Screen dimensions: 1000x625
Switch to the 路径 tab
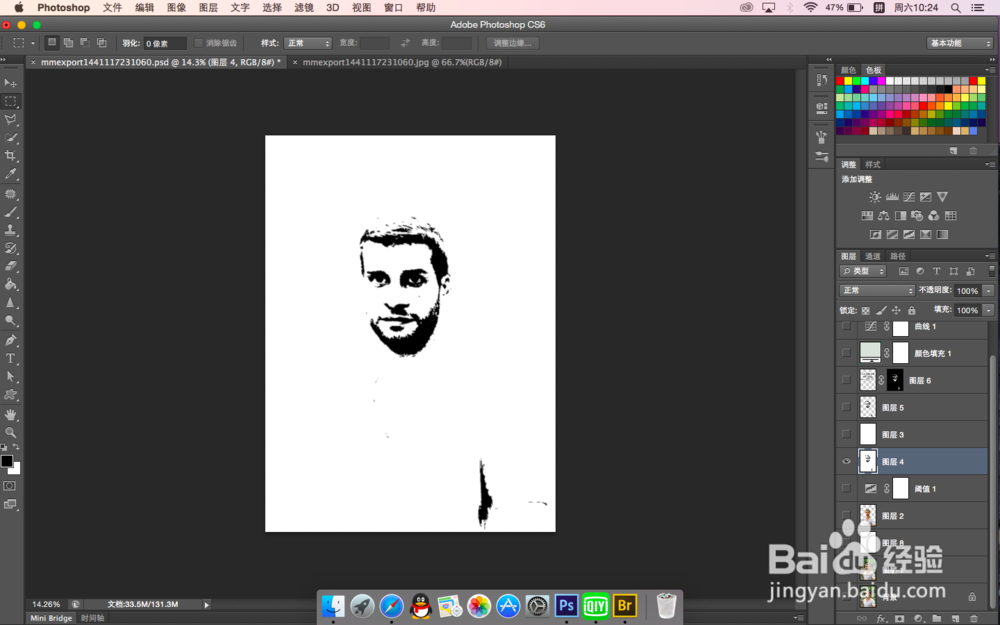(897, 256)
